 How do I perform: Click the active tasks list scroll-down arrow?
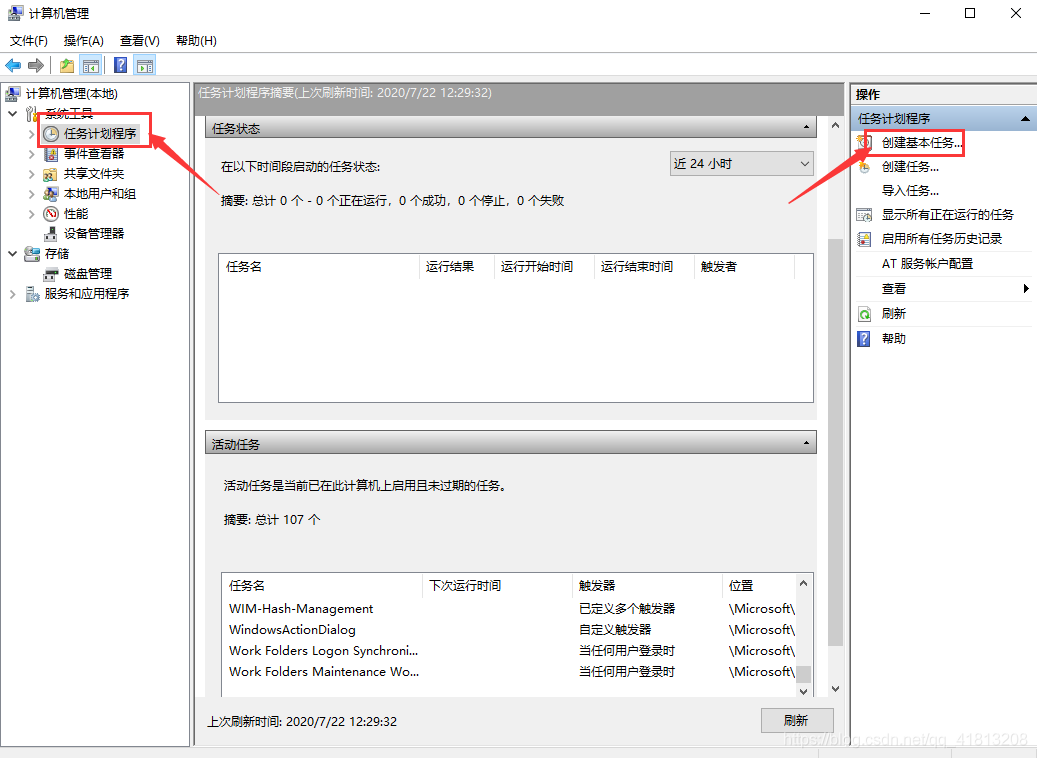(x=804, y=691)
